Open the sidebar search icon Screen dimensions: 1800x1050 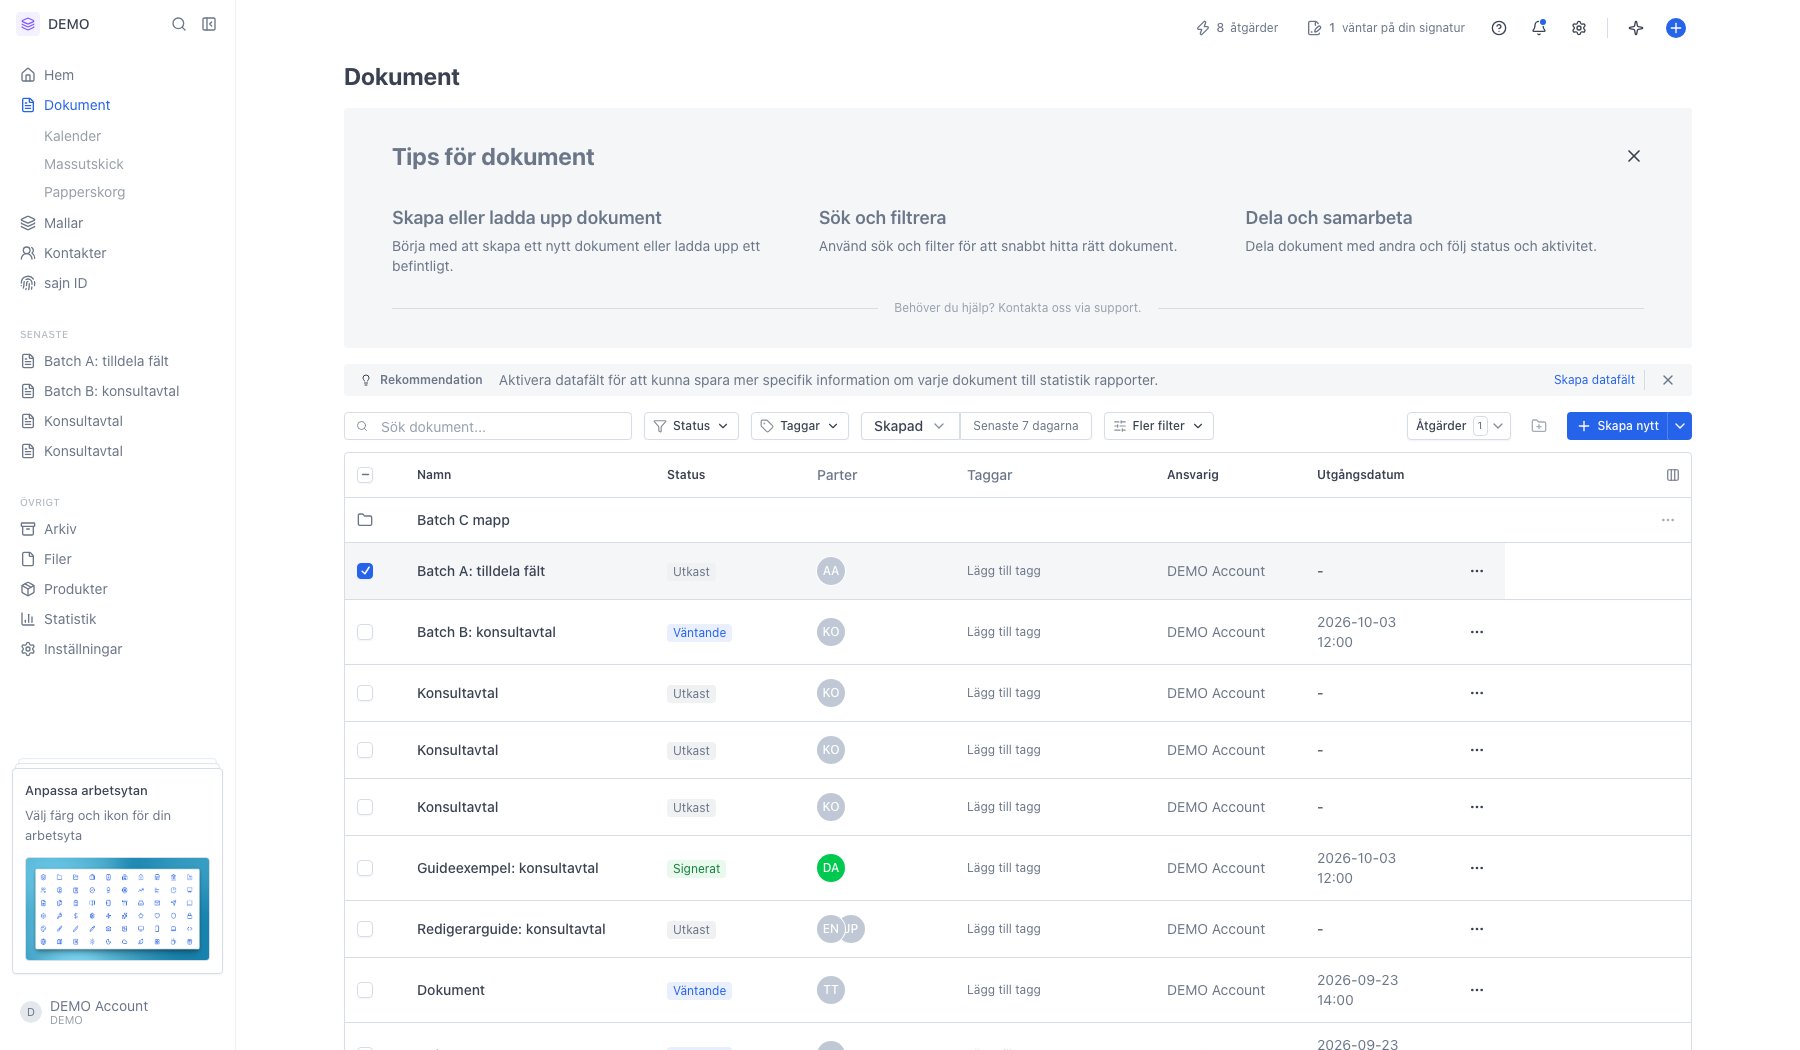click(x=179, y=24)
